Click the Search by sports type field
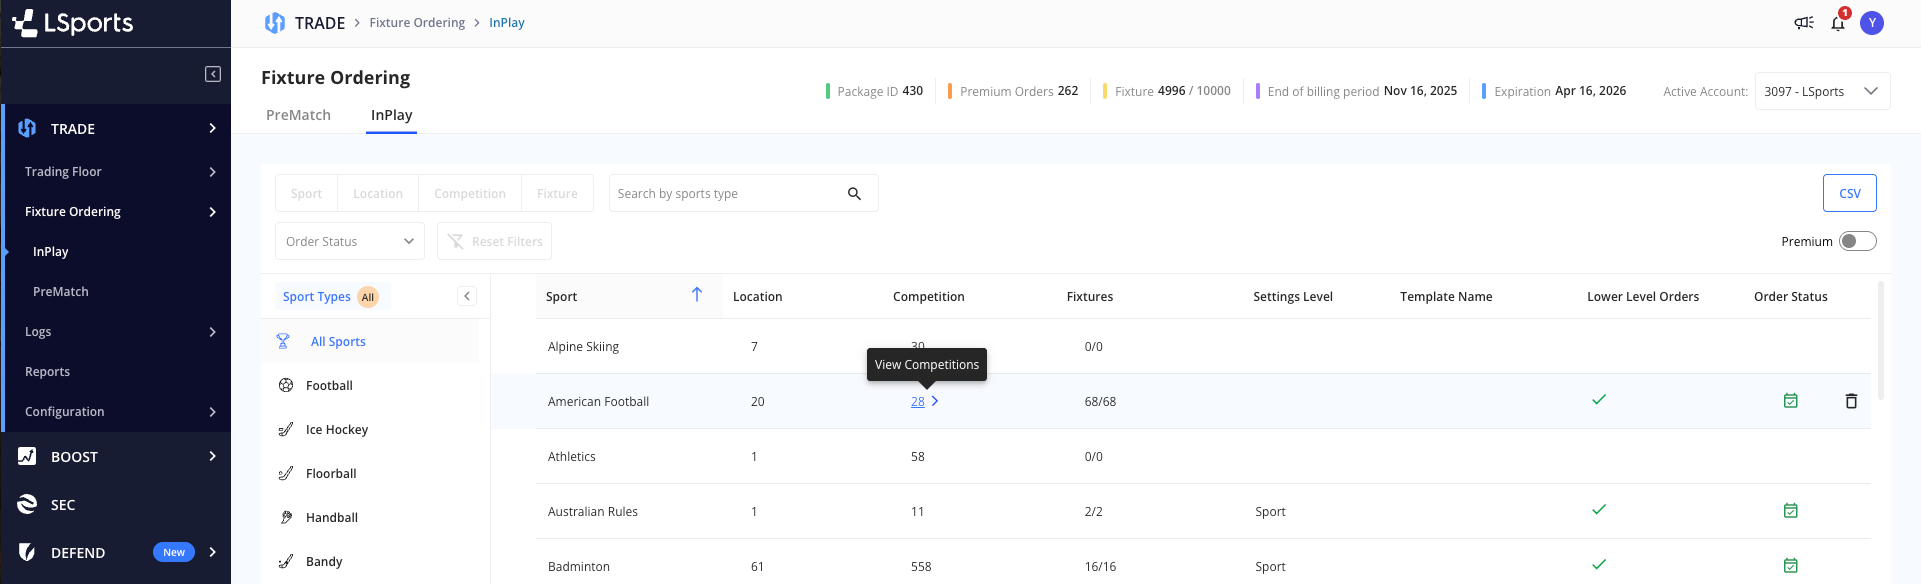This screenshot has height=584, width=1921. [x=726, y=194]
